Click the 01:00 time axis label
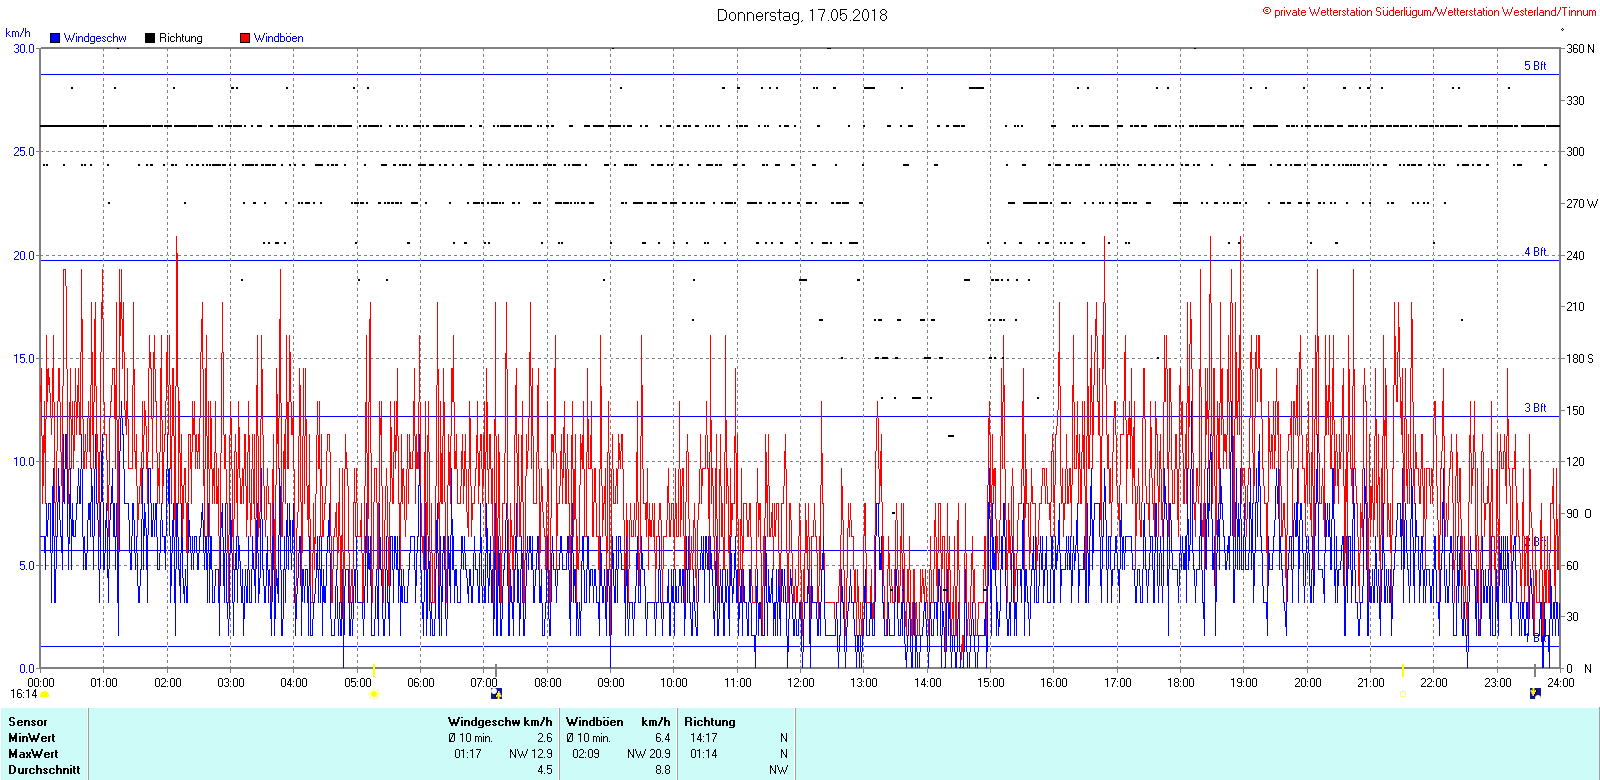This screenshot has height=780, width=1600. point(104,683)
